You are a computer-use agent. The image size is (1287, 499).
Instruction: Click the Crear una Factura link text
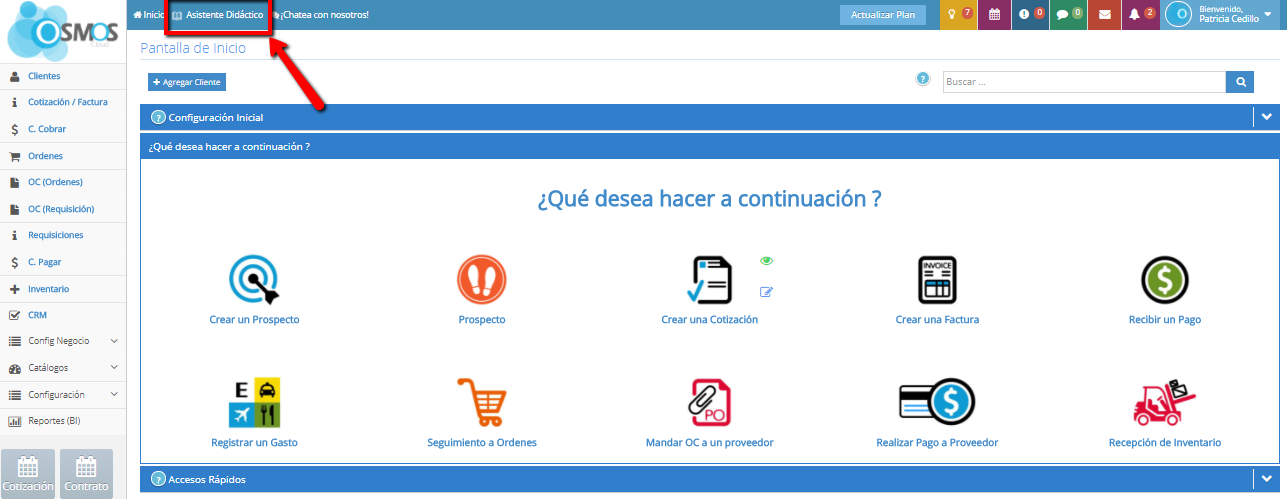937,320
